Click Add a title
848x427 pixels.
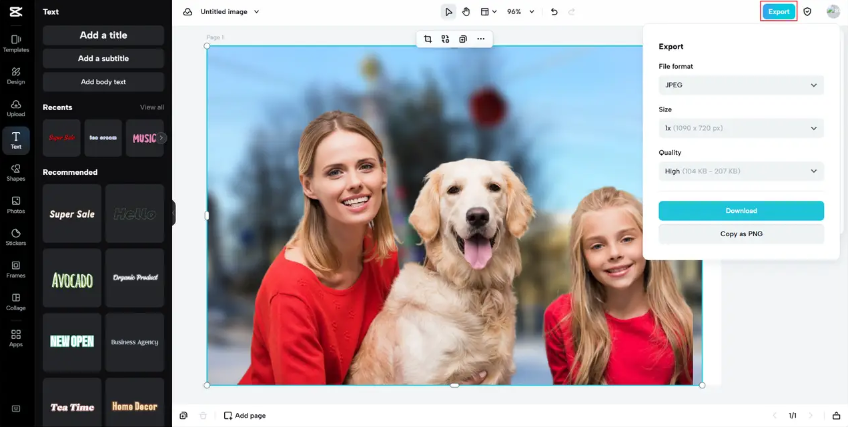click(x=103, y=35)
